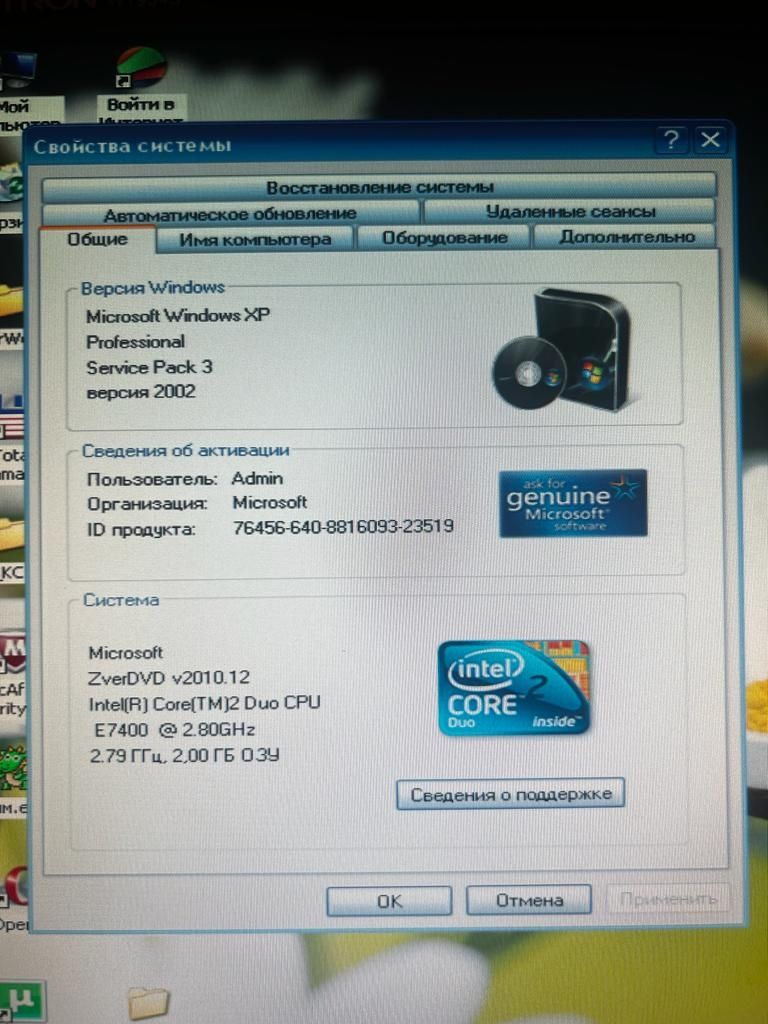Click the Отмена button

click(x=529, y=900)
